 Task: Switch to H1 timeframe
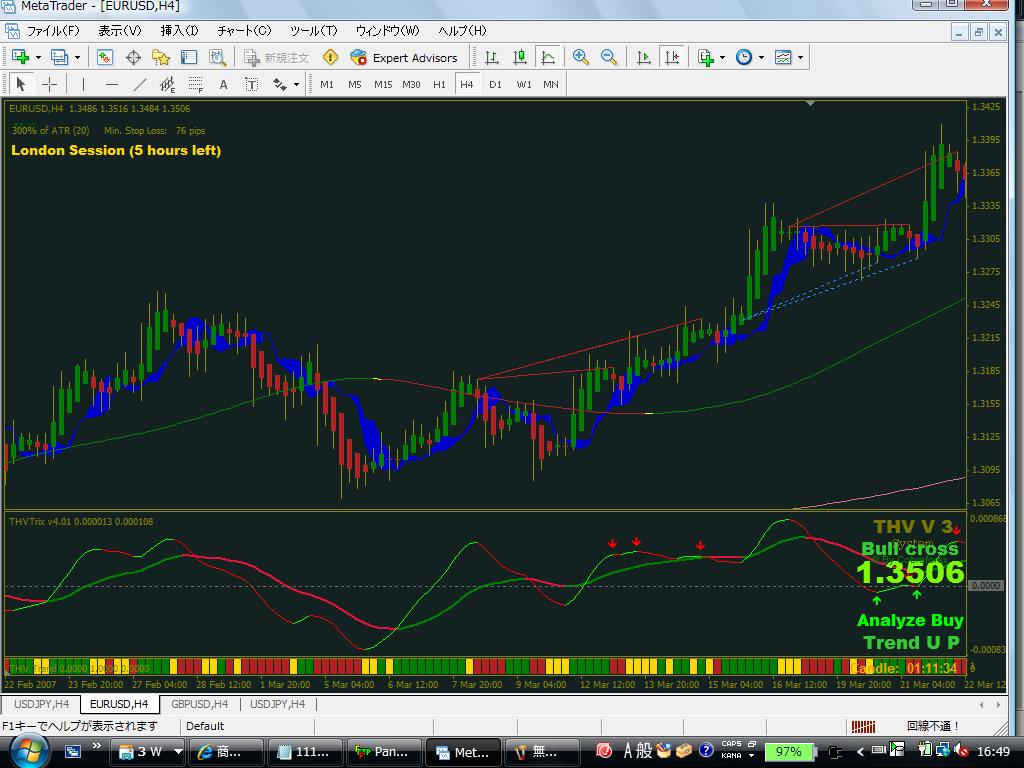click(x=440, y=84)
